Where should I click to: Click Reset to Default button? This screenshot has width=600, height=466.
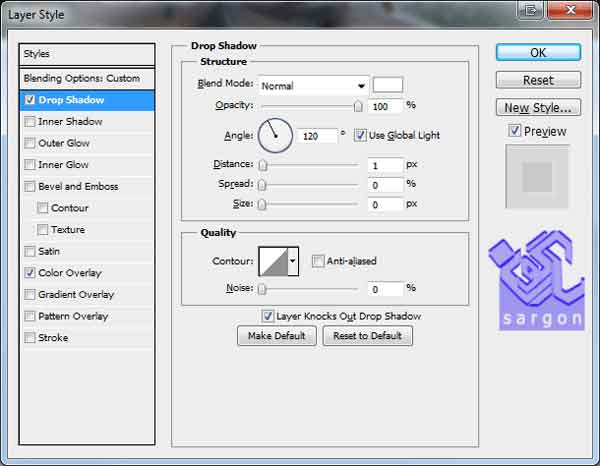367,336
